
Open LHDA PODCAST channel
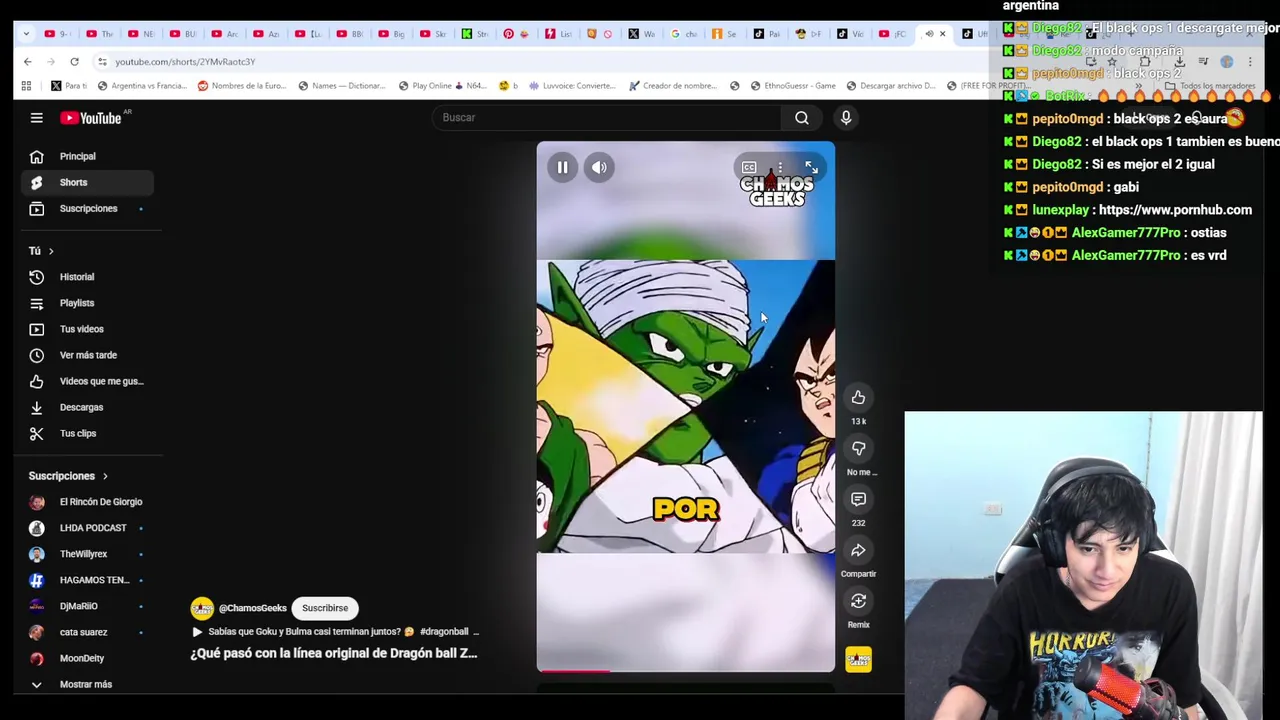point(88,528)
